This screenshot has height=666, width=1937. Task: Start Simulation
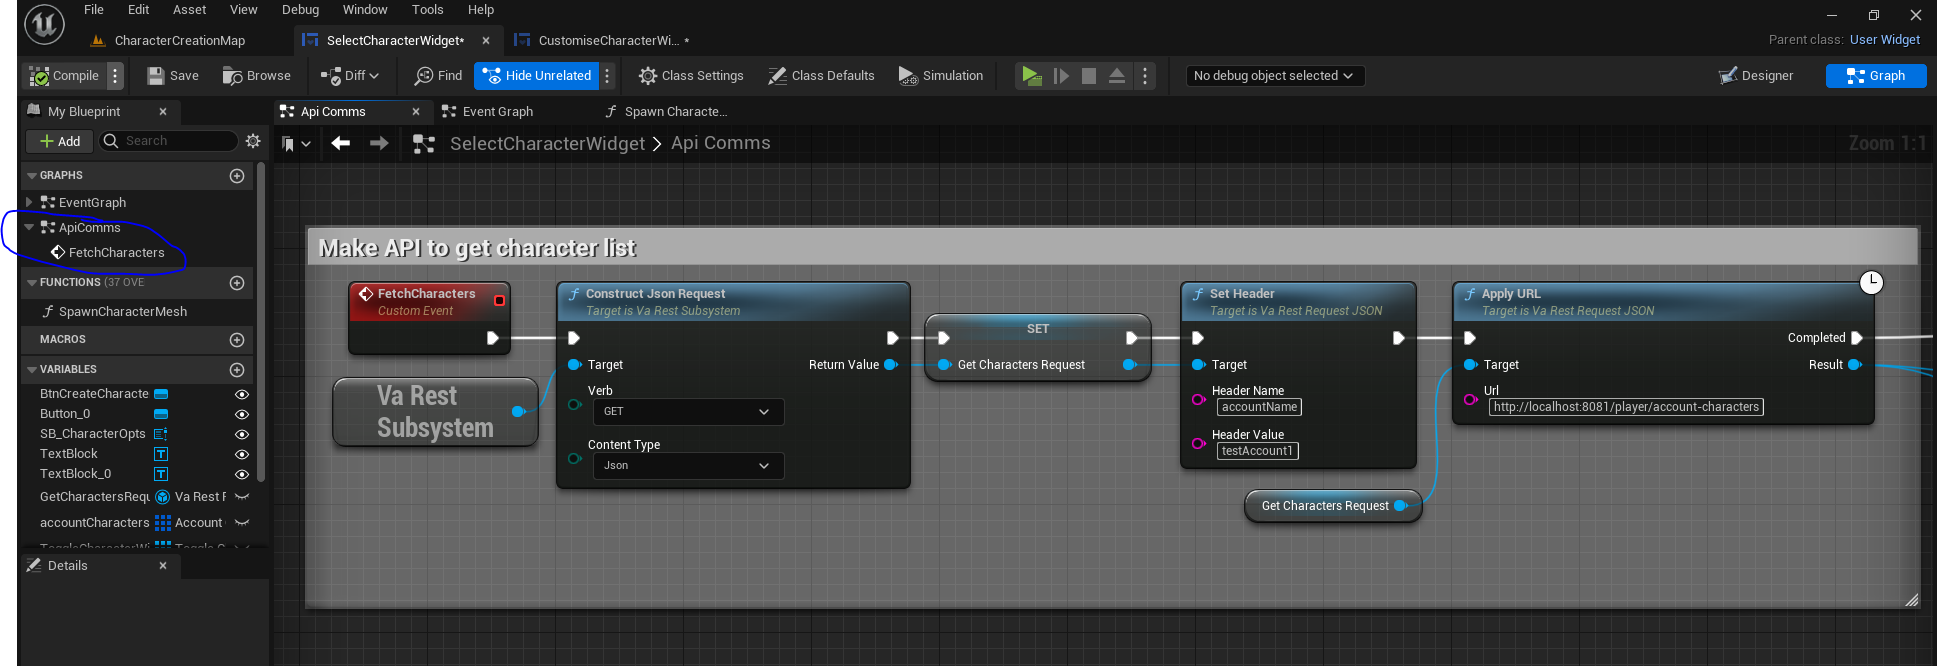(940, 76)
